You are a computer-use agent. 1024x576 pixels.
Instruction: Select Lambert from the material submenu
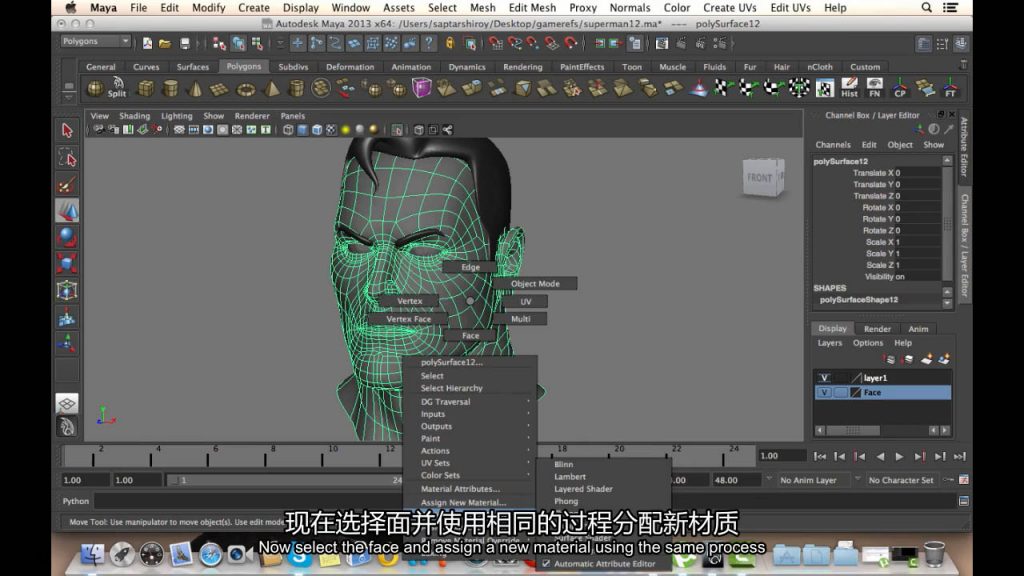[569, 477]
